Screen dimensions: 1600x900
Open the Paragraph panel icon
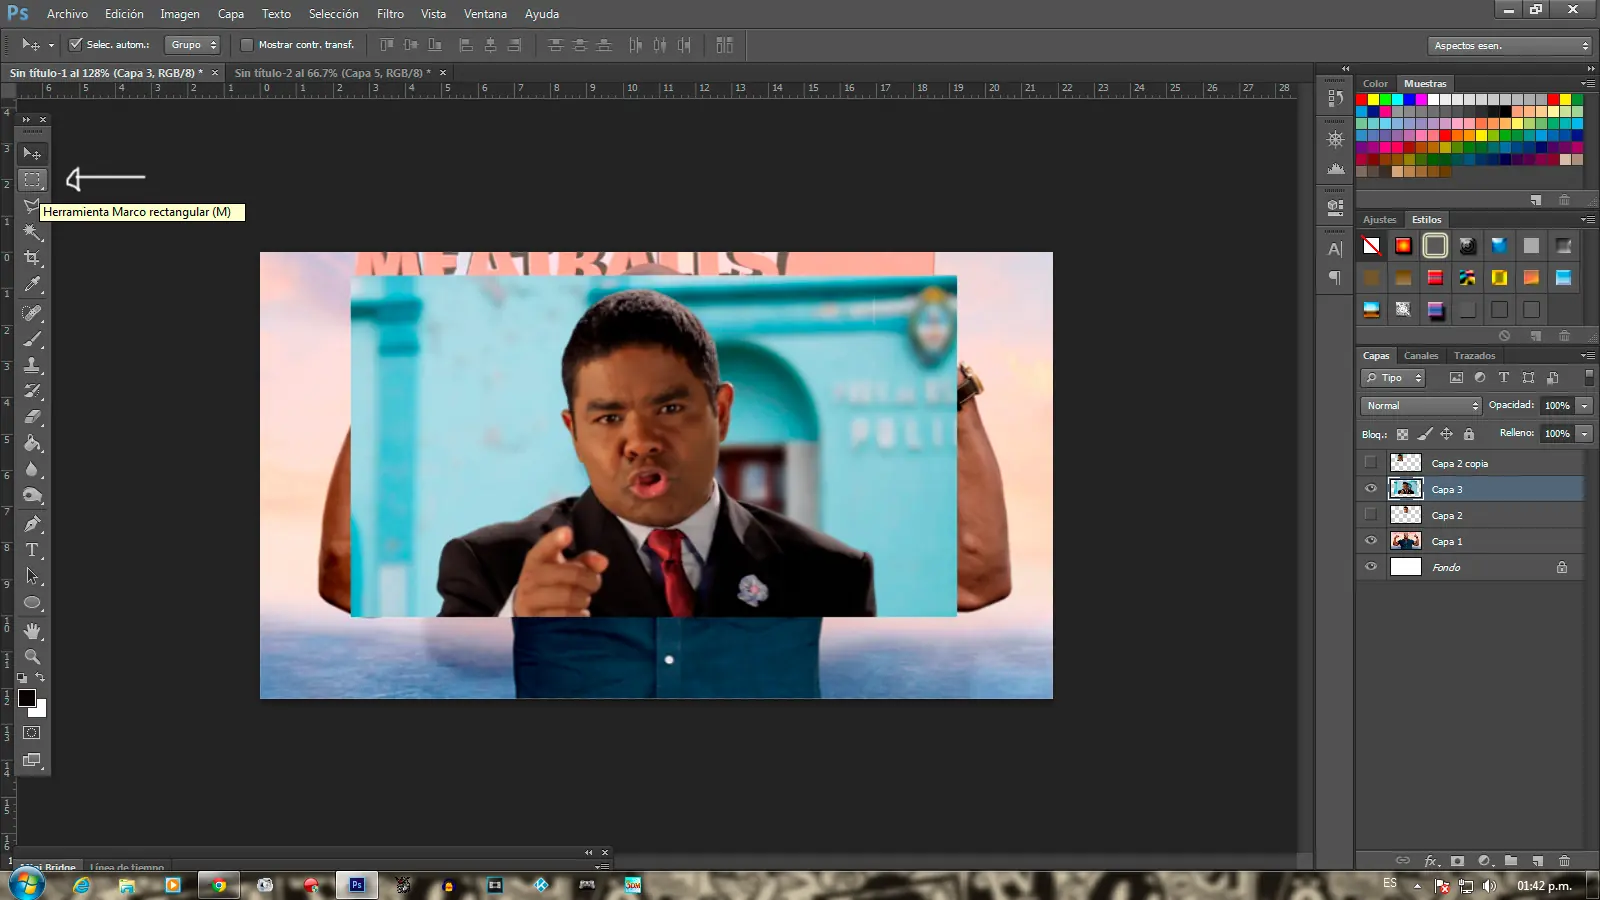coord(1335,278)
